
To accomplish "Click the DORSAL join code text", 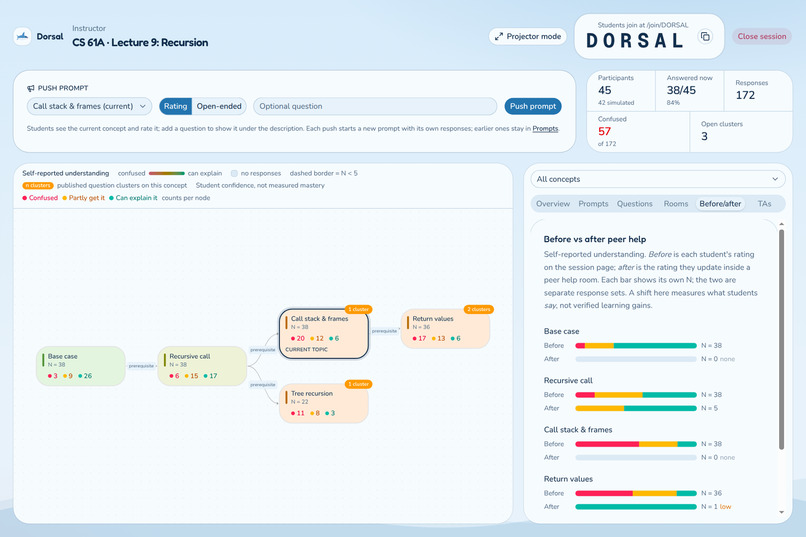I will click(x=635, y=41).
